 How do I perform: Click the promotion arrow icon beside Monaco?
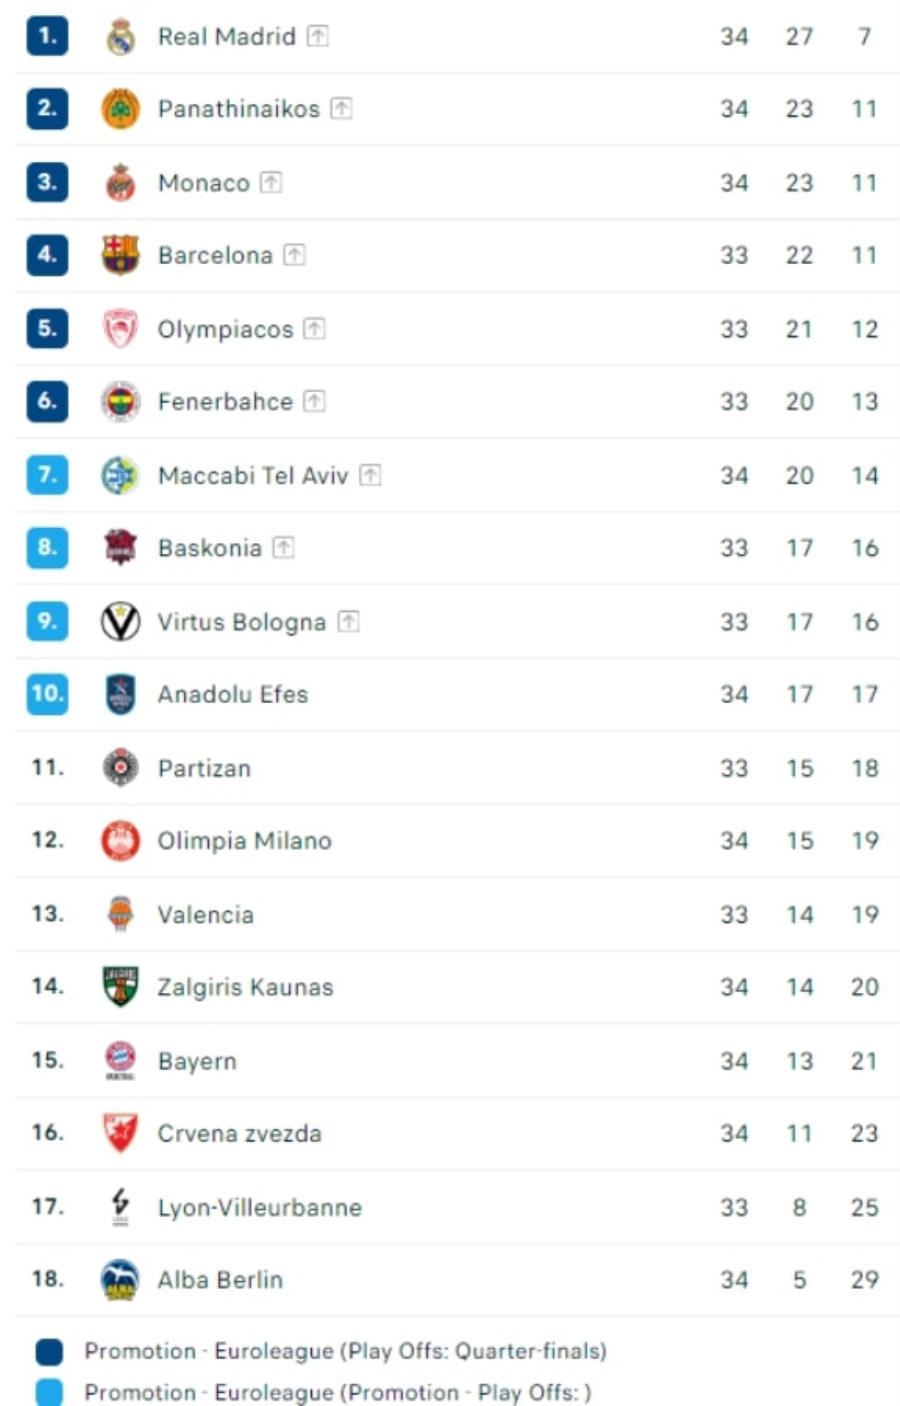[x=271, y=182]
